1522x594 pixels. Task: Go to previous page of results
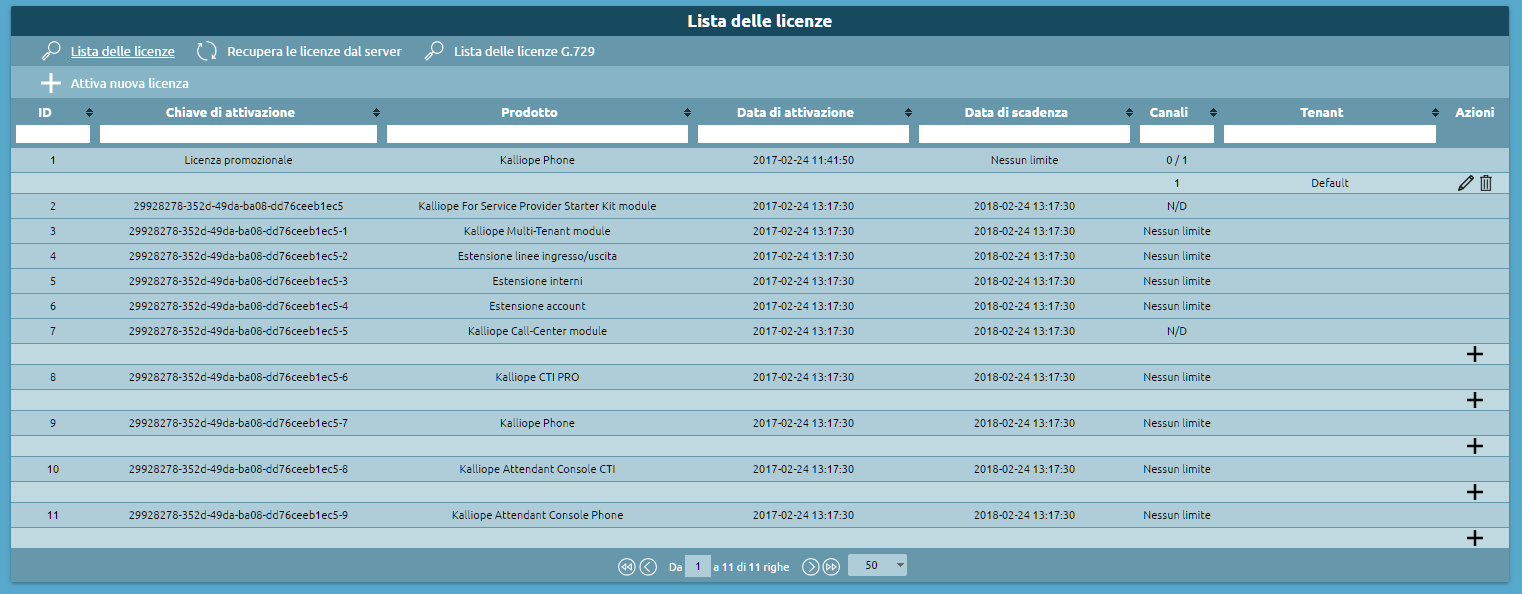pyautogui.click(x=648, y=567)
